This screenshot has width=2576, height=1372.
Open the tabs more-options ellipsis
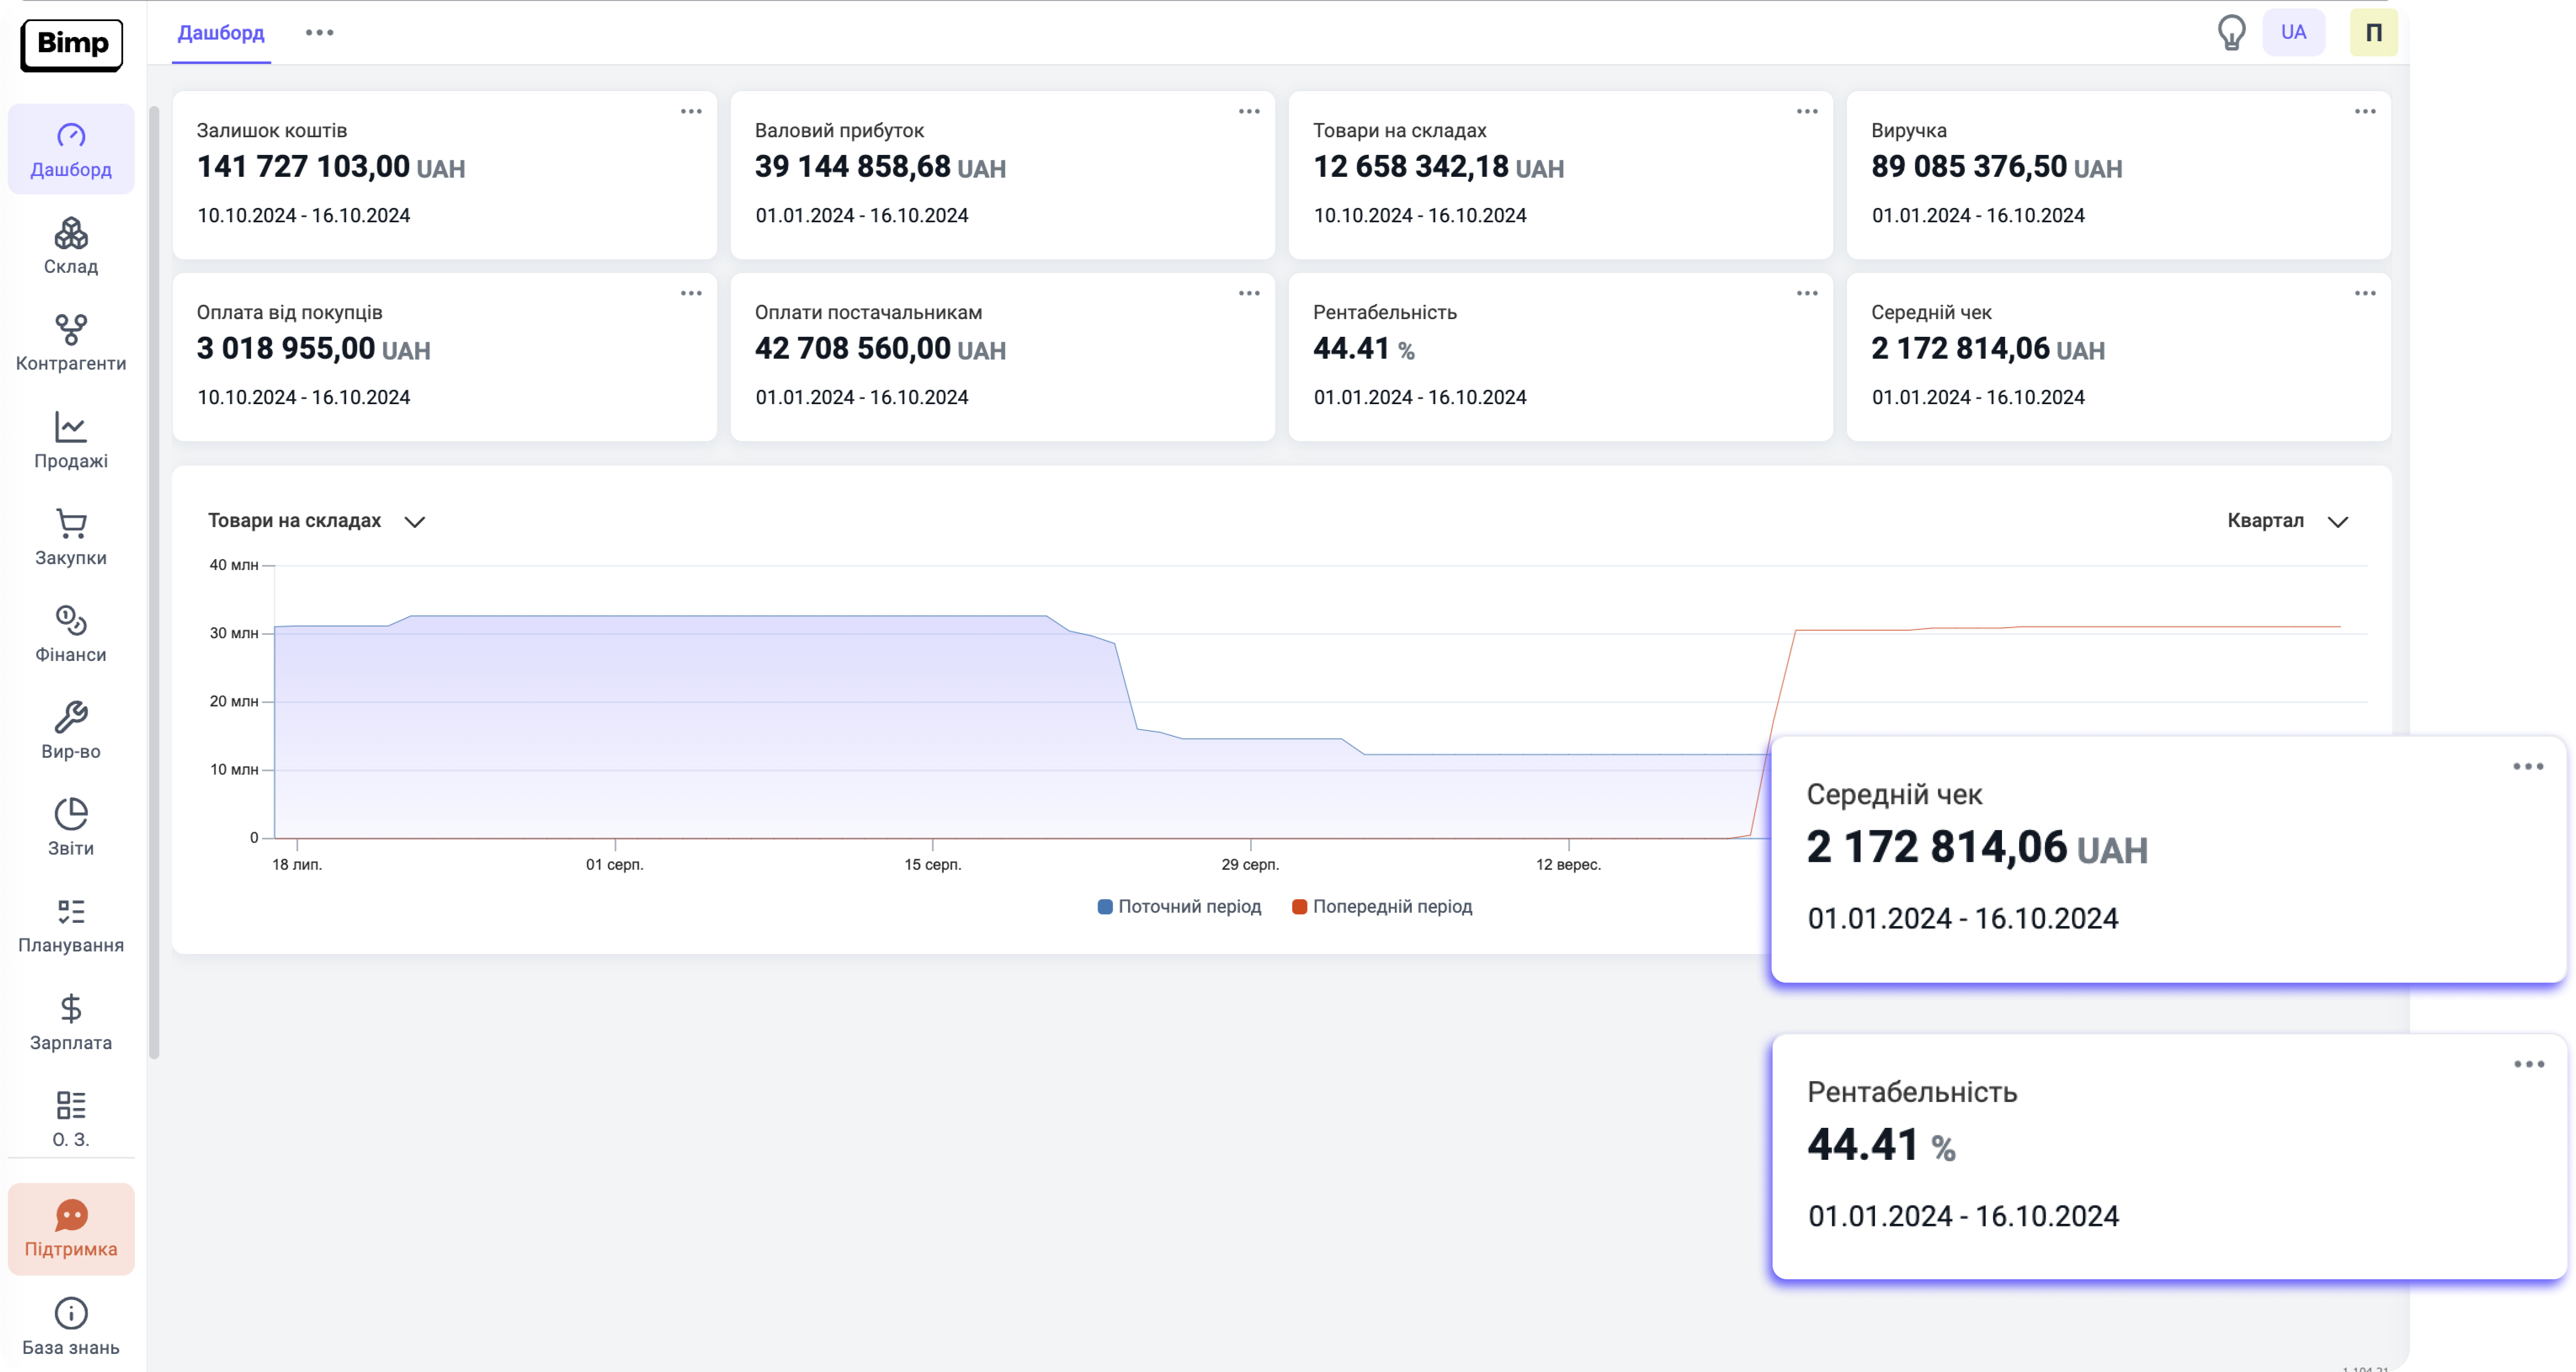pyautogui.click(x=320, y=33)
